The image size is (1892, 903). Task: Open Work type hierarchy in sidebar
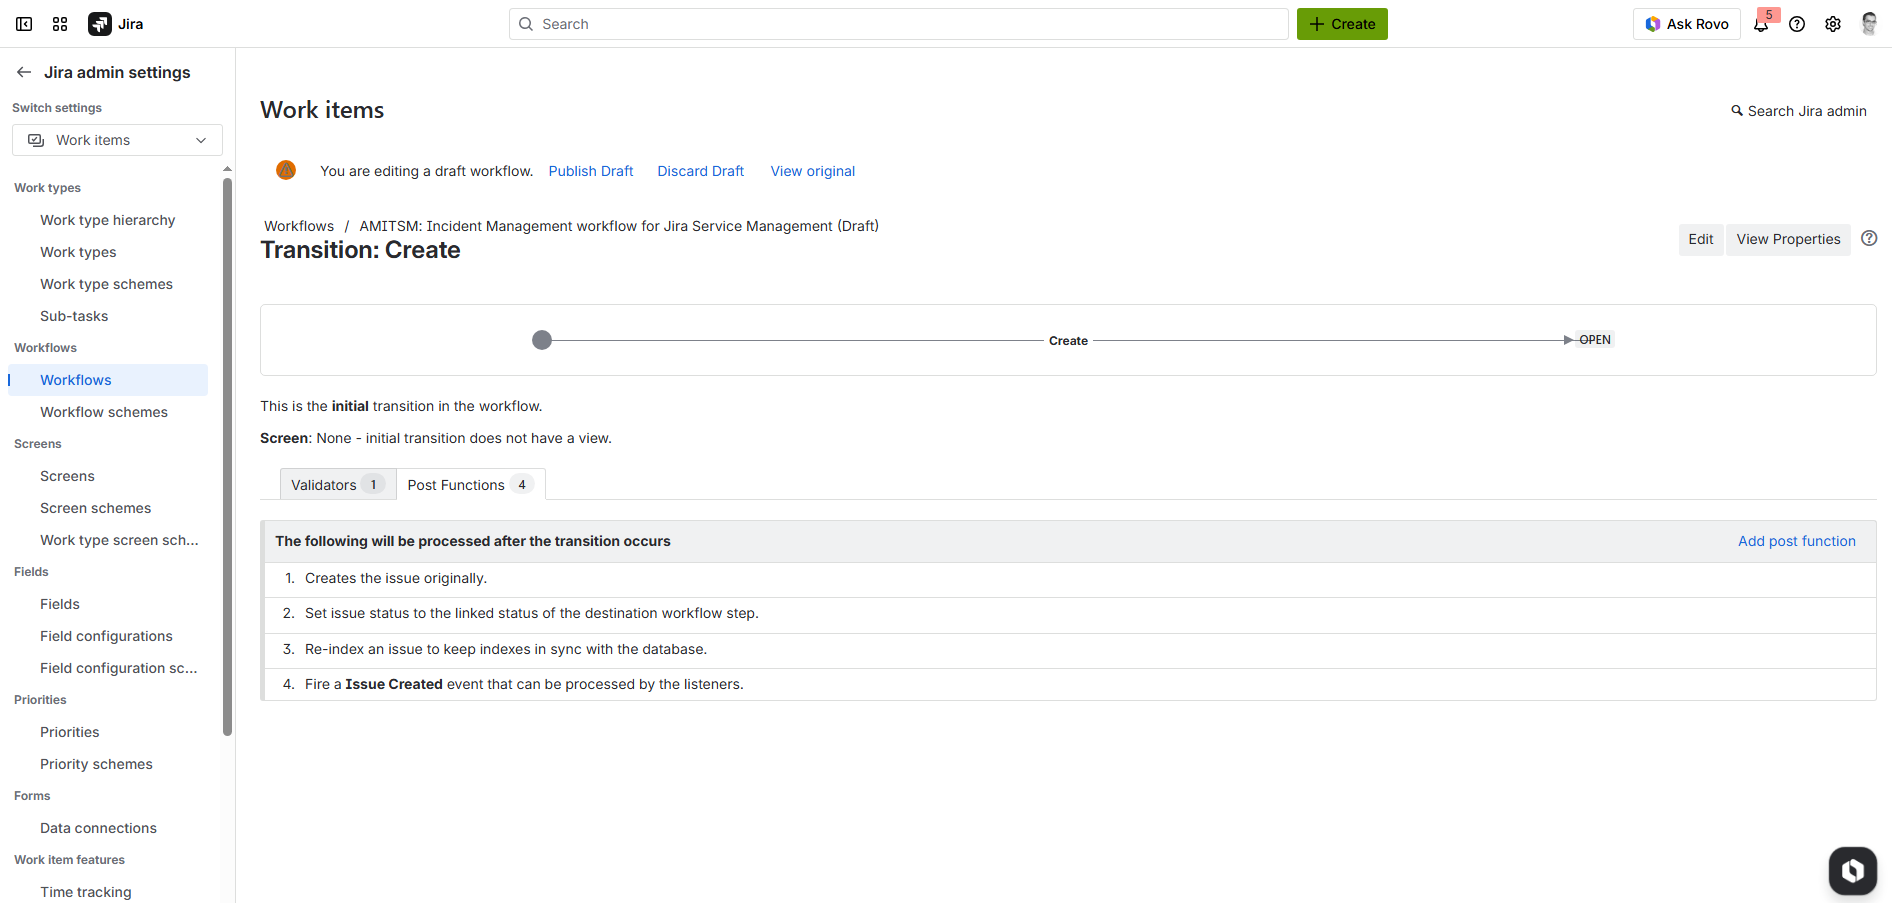[108, 220]
